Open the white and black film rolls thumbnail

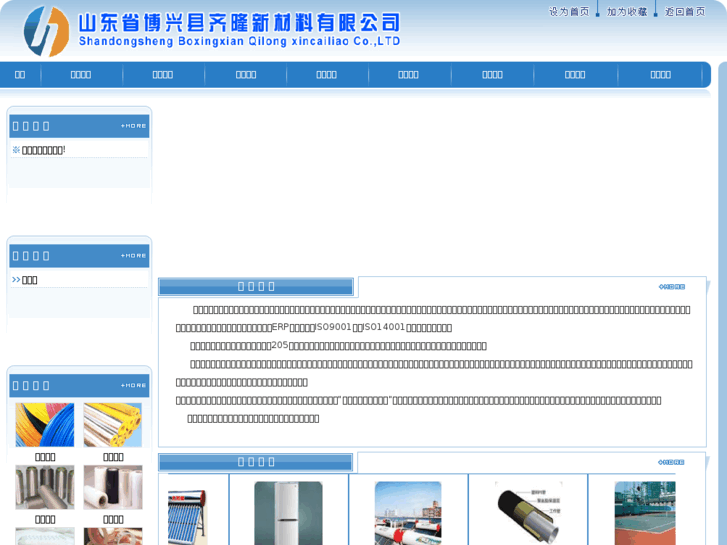113,487
